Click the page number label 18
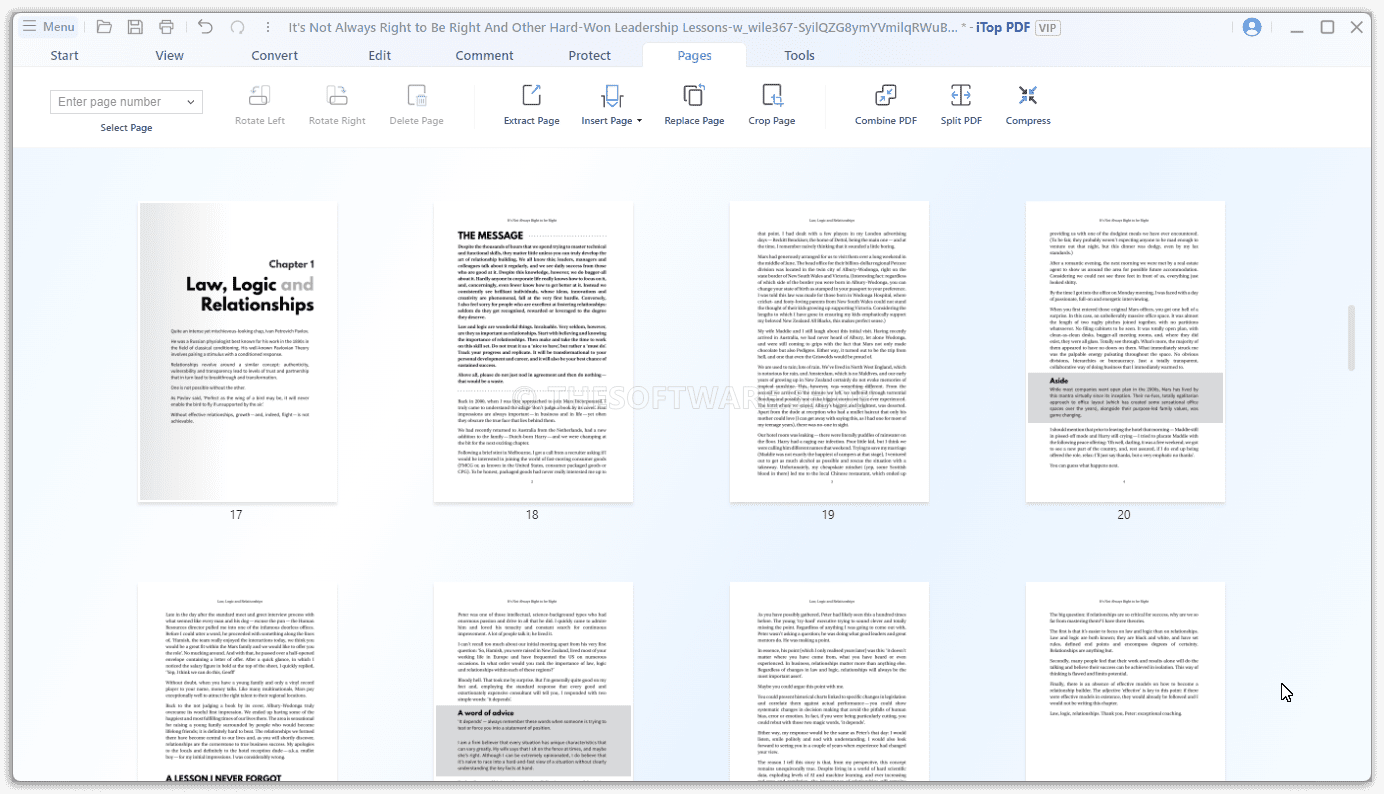 coord(532,515)
